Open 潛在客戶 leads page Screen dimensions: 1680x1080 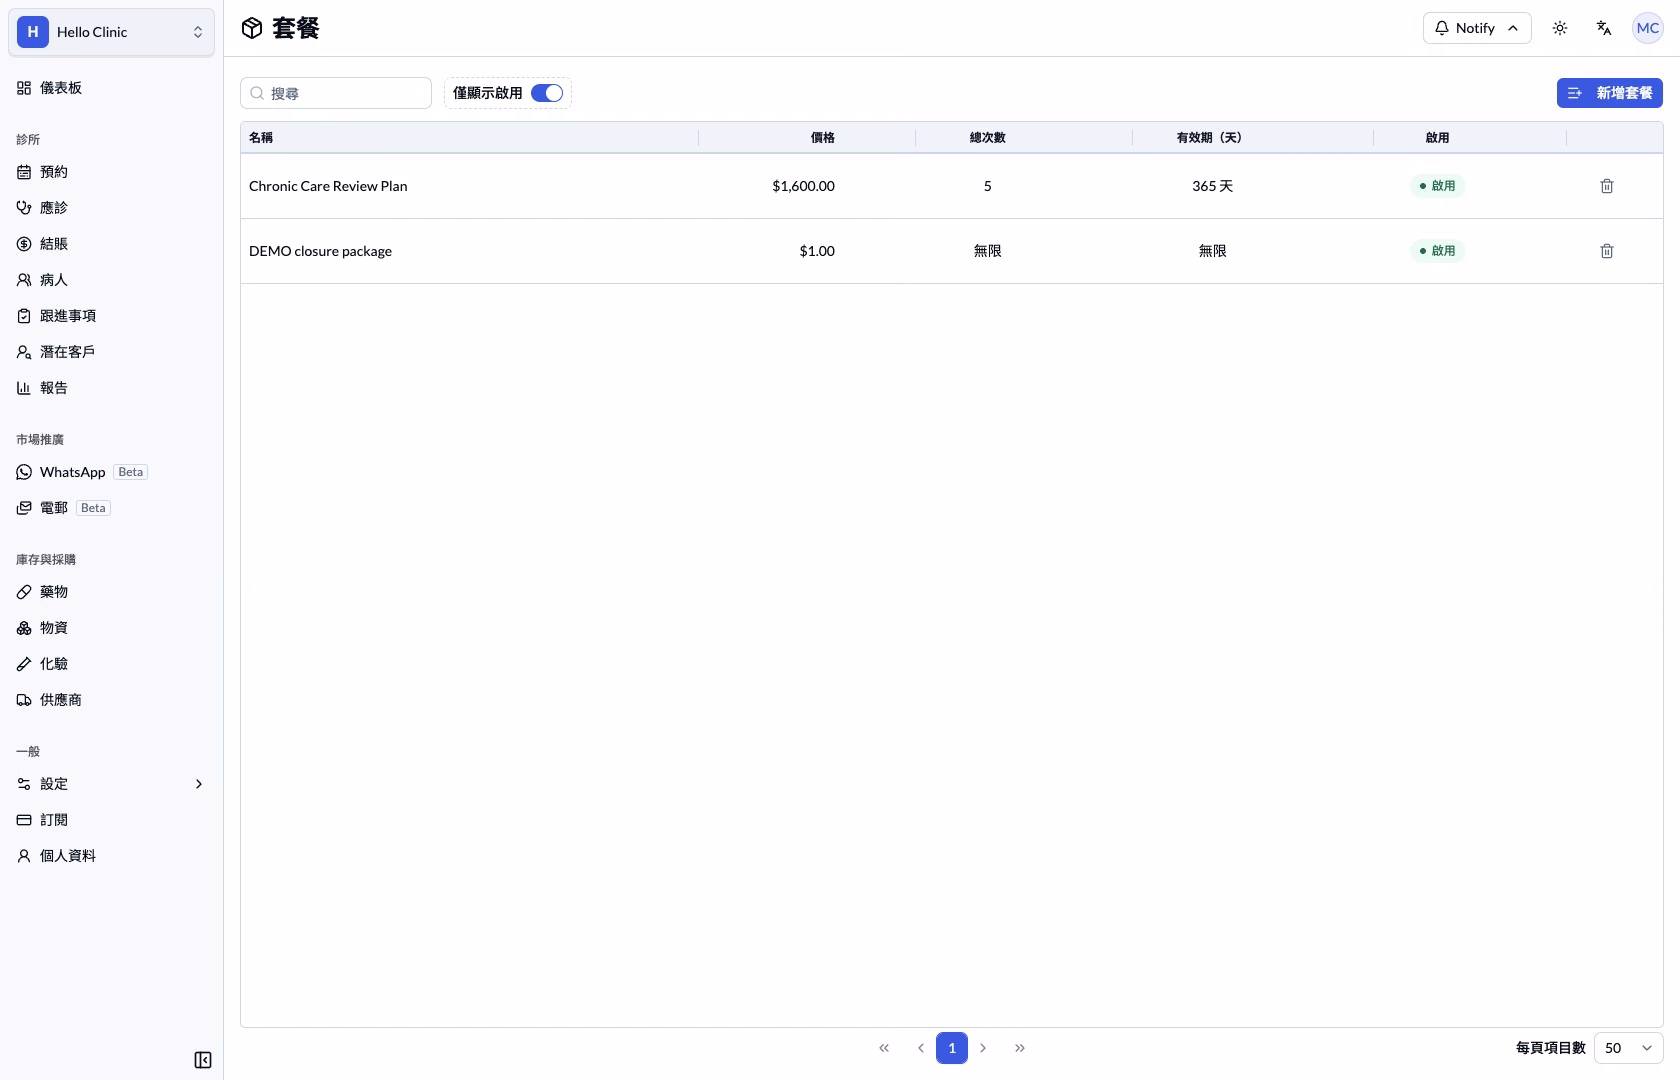coord(111,352)
